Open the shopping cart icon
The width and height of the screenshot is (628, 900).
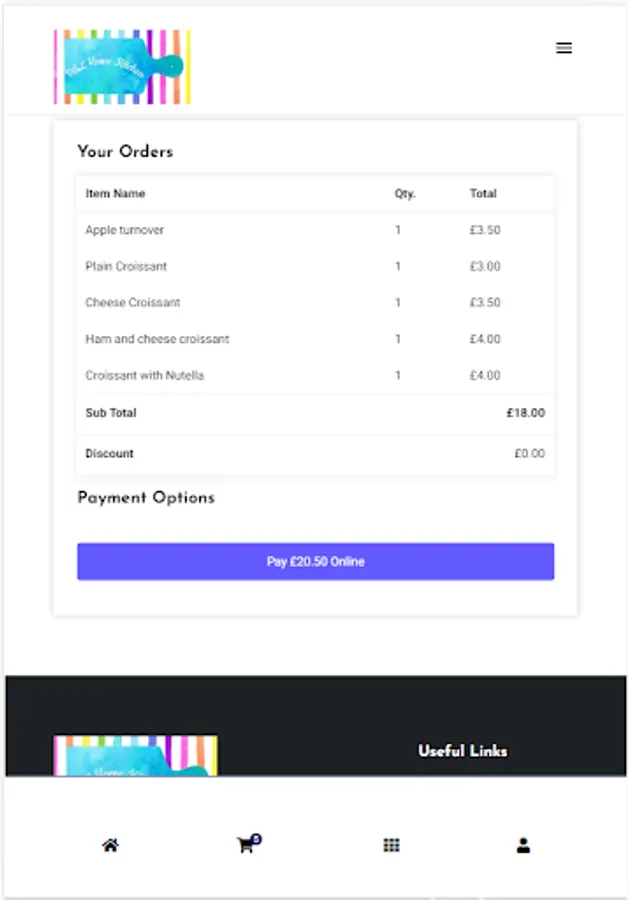(x=245, y=846)
